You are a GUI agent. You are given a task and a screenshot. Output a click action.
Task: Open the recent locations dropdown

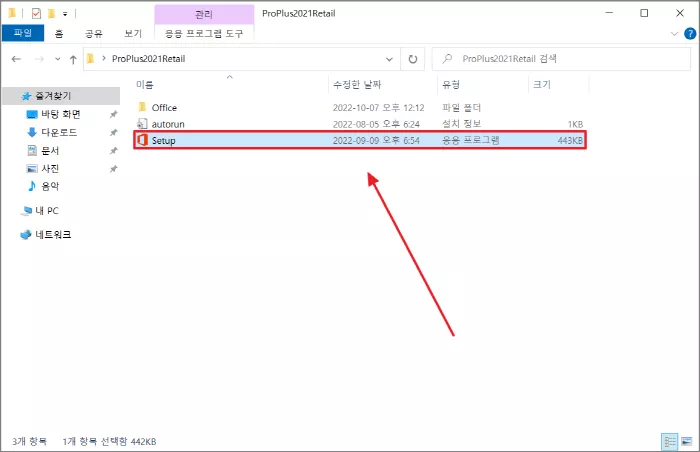(x=58, y=59)
